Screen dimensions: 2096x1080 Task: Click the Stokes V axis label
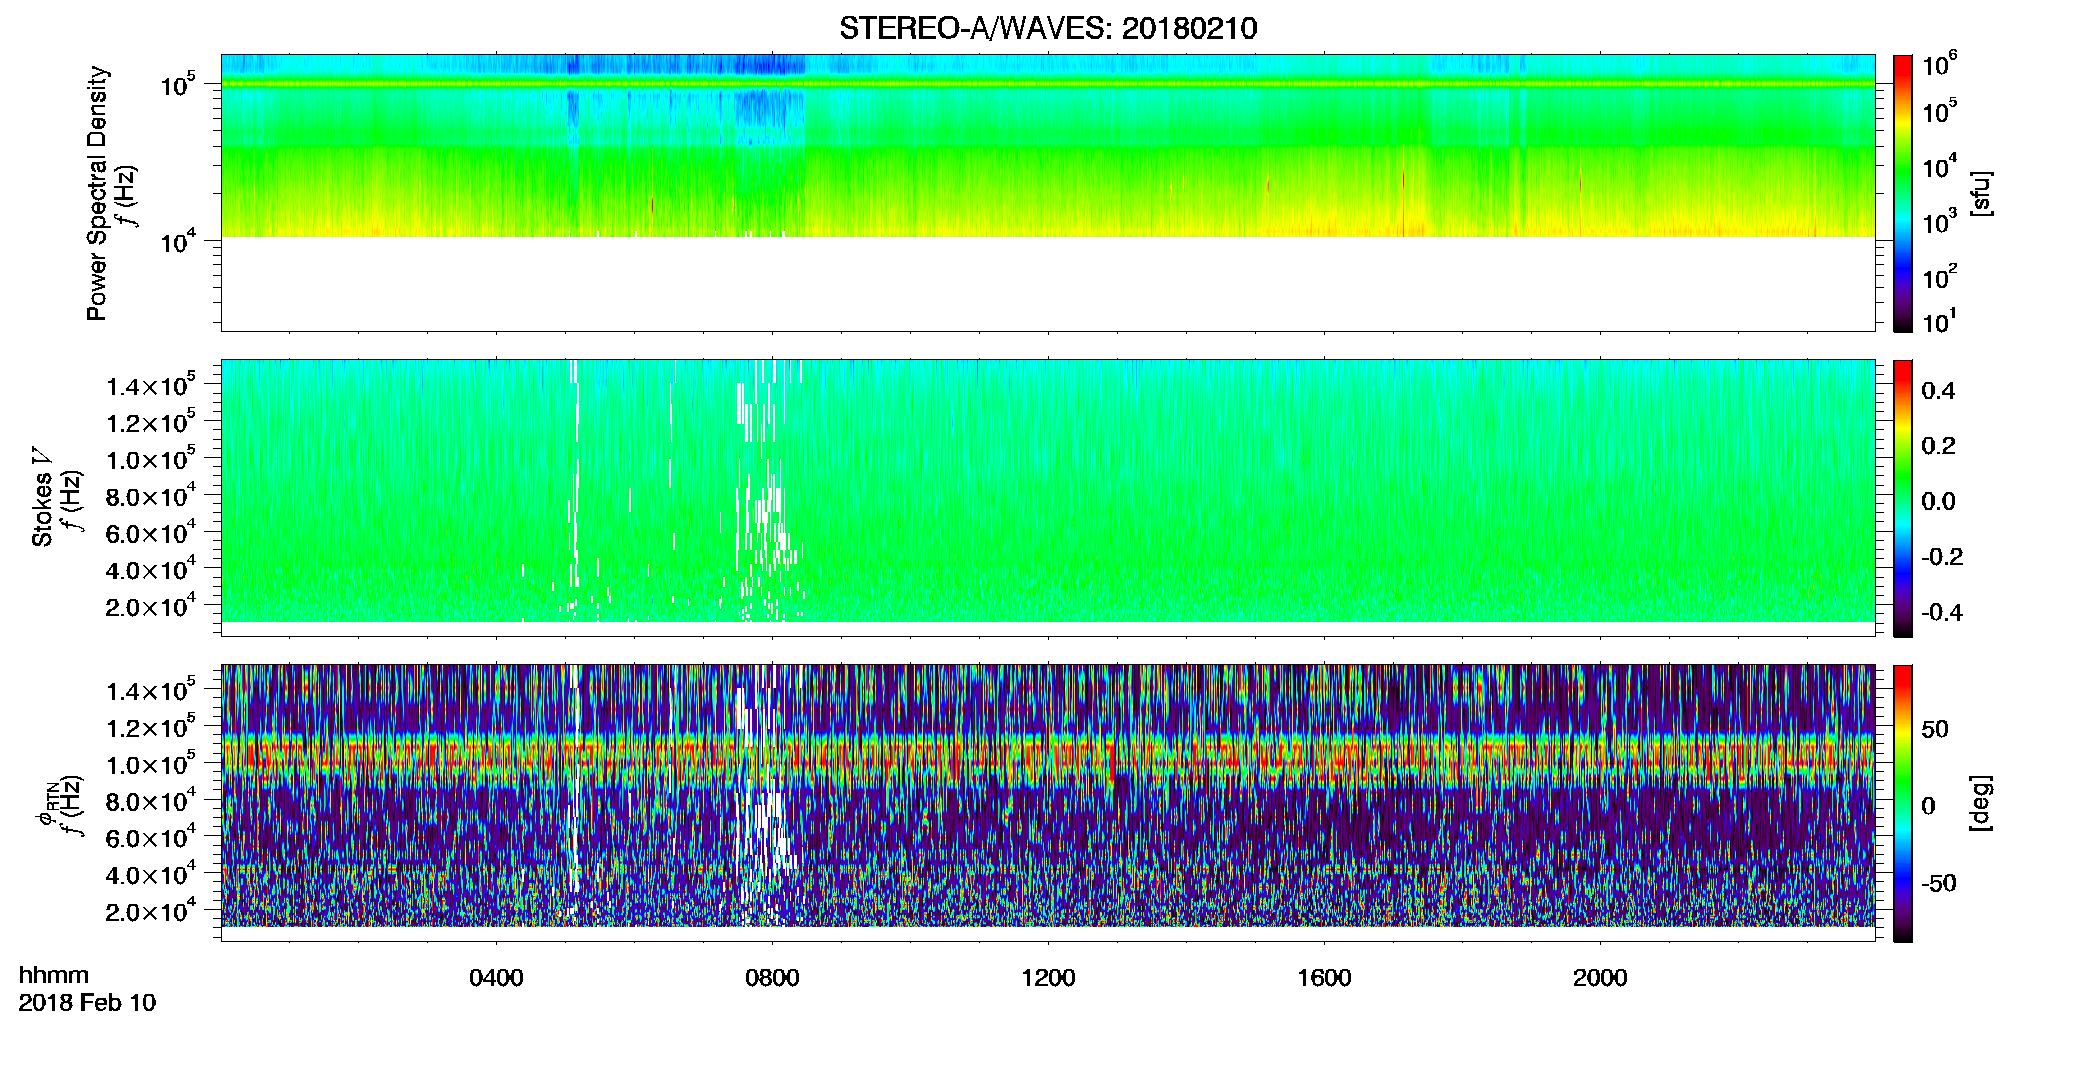pyautogui.click(x=43, y=497)
